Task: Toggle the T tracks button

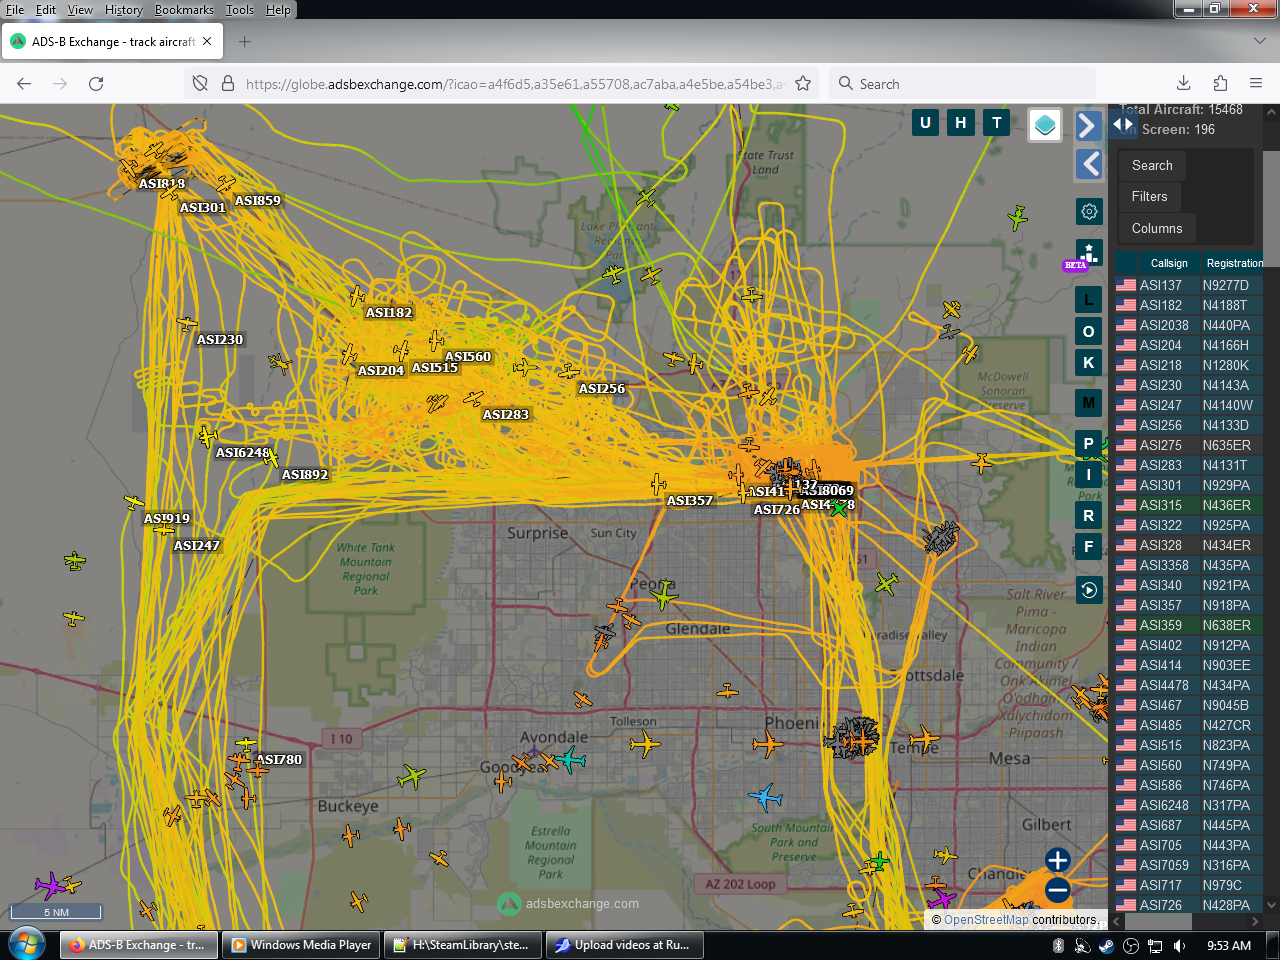Action: point(997,123)
